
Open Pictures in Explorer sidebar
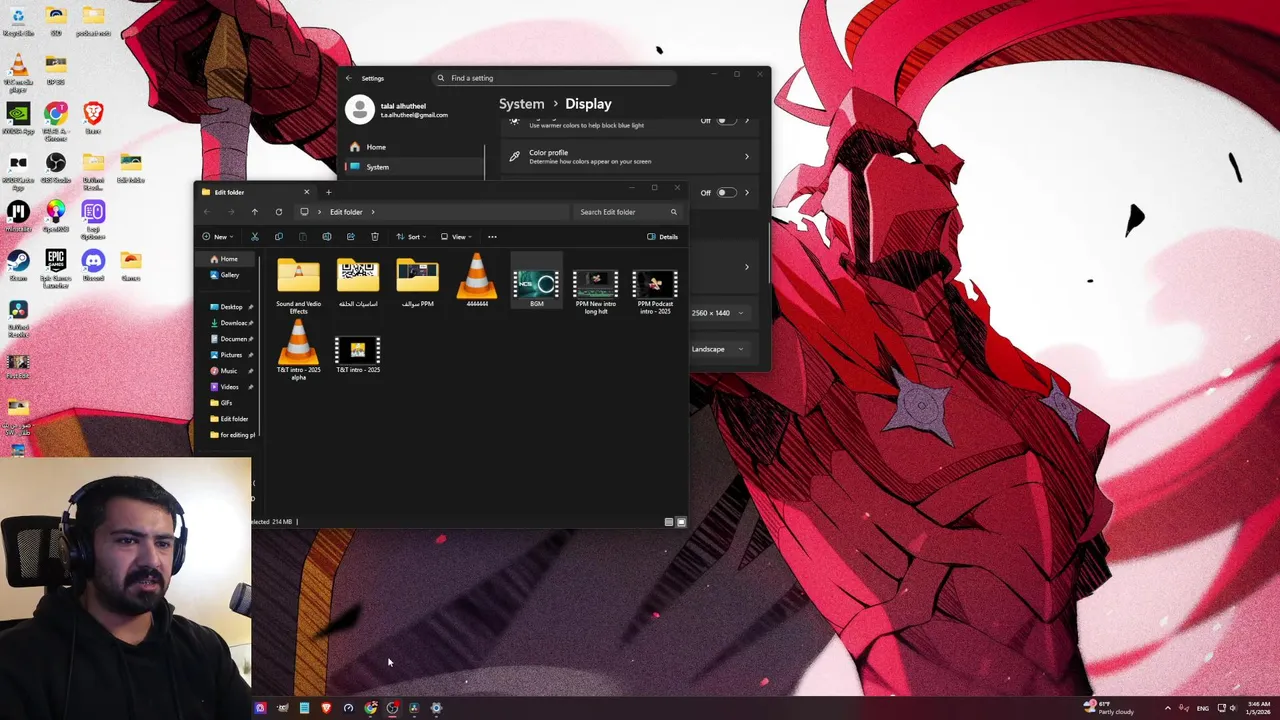coord(226,355)
